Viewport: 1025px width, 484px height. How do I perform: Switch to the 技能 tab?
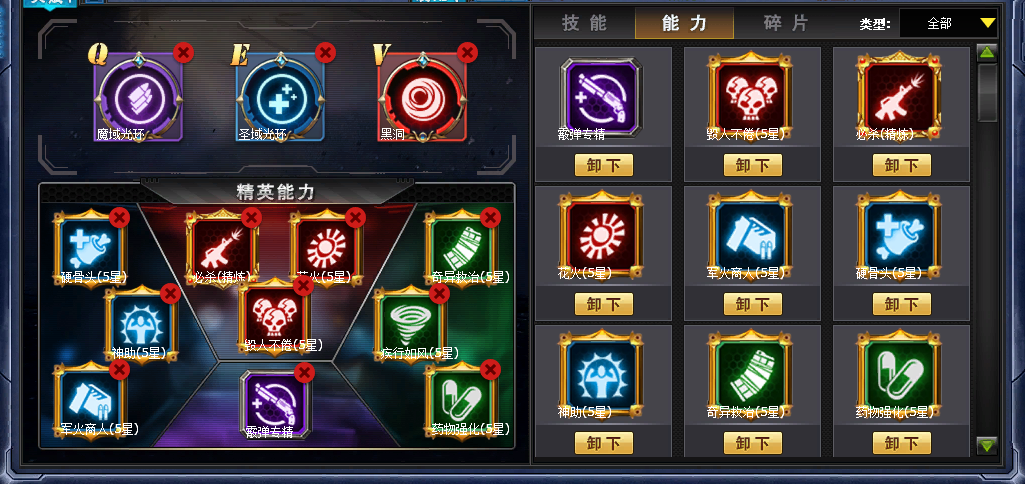pos(584,24)
